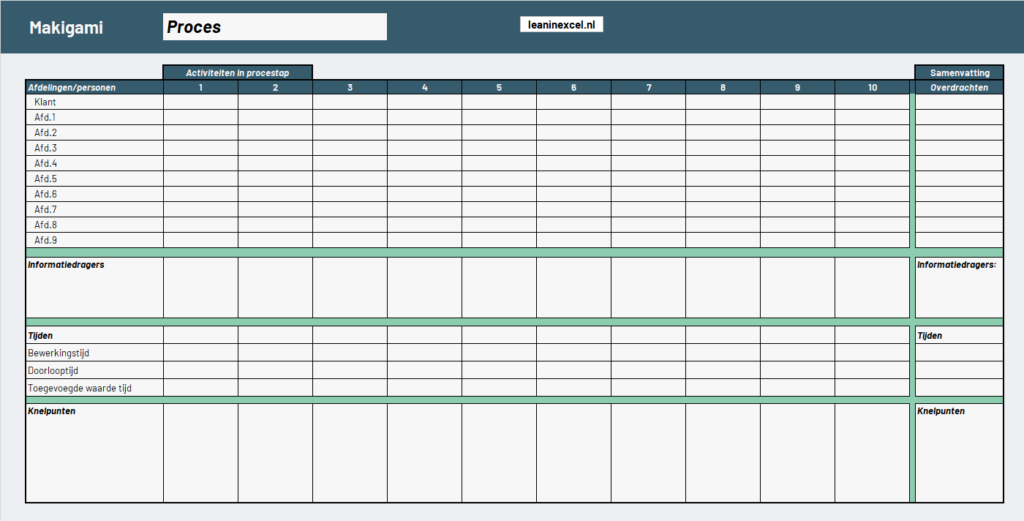Click the Afd.1 row label

tap(46, 117)
